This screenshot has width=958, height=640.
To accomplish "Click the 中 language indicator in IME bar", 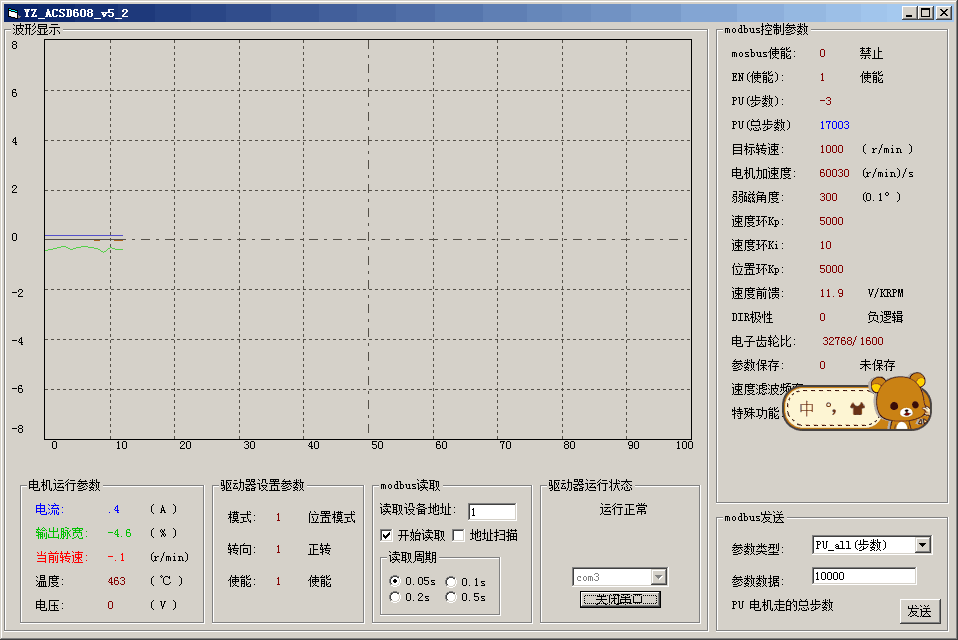I will (807, 408).
